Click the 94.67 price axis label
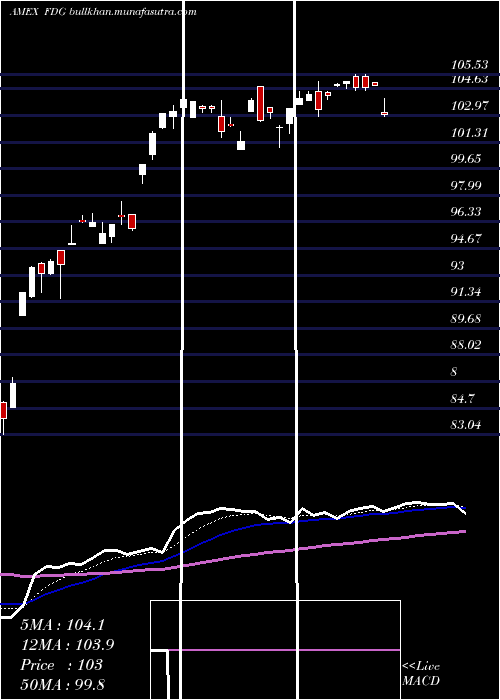 pos(466,238)
